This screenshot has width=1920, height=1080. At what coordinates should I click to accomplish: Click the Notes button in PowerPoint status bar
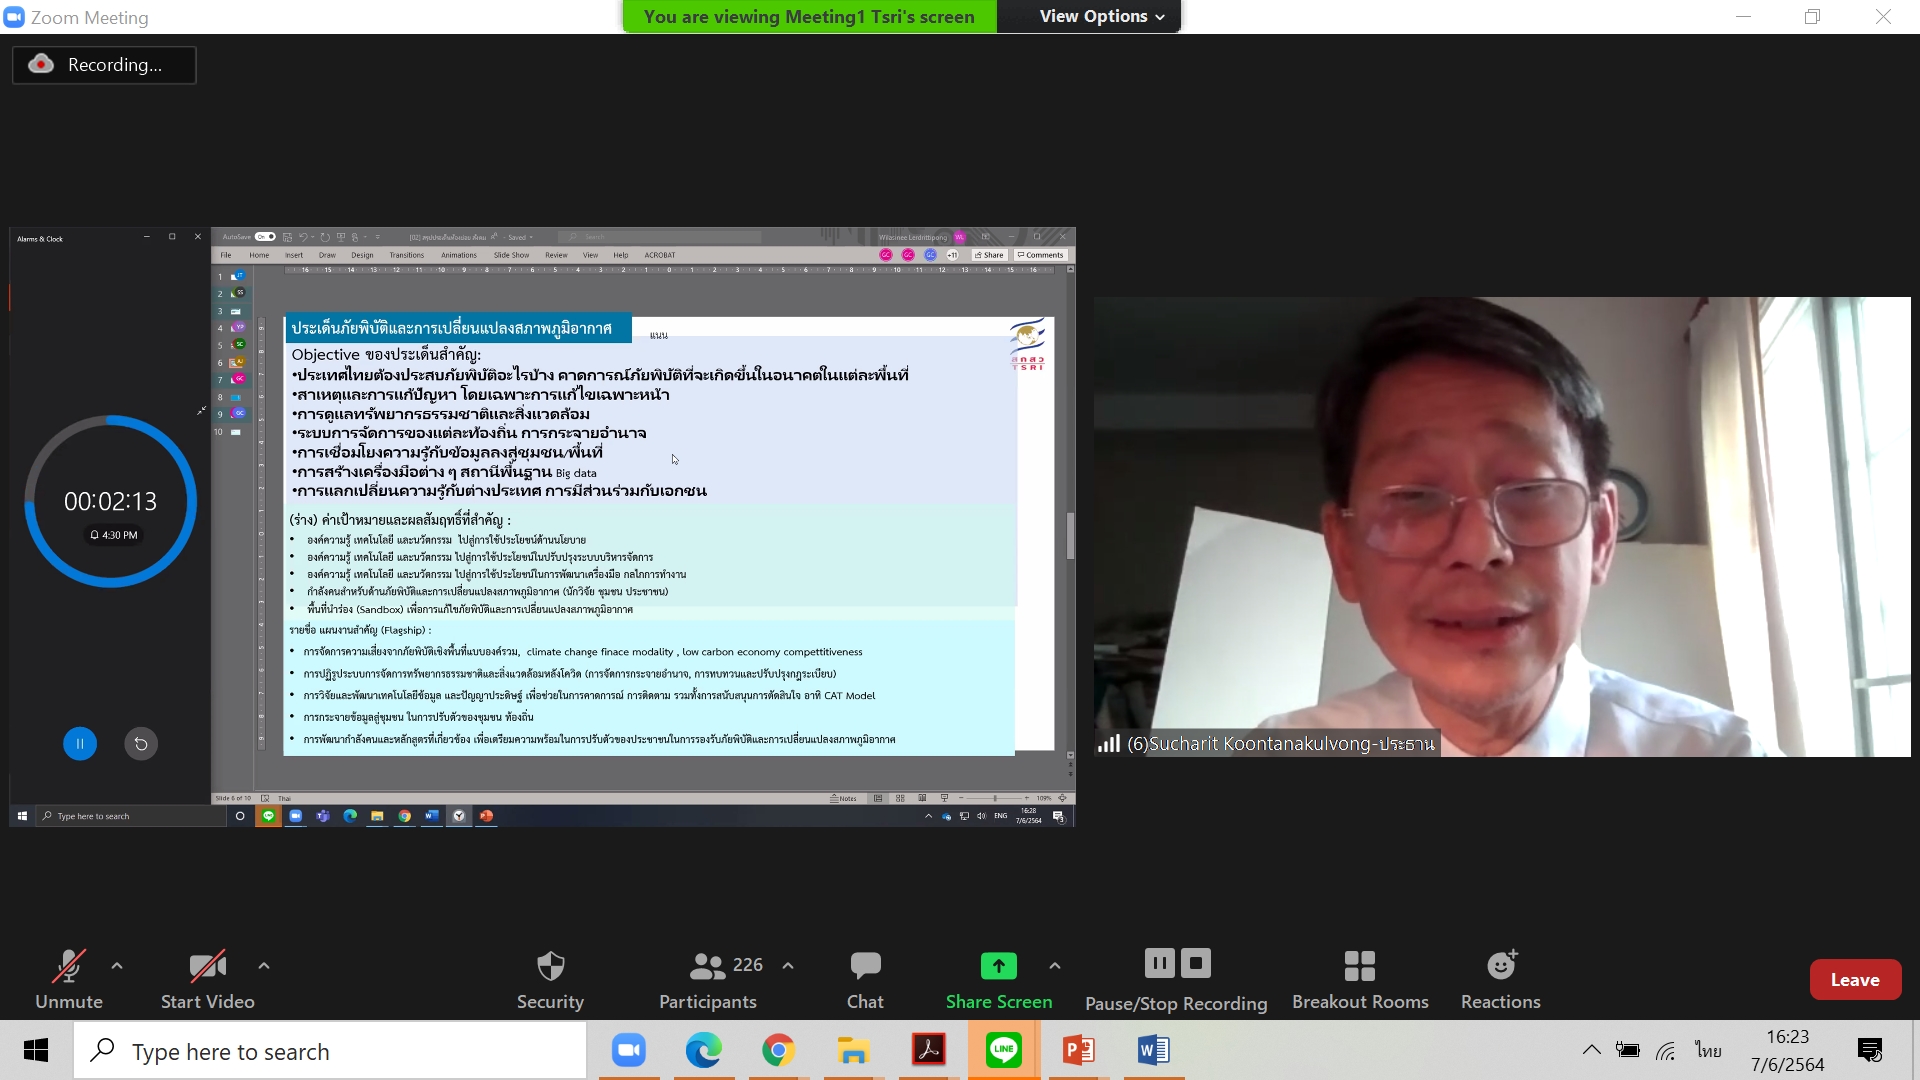point(844,798)
